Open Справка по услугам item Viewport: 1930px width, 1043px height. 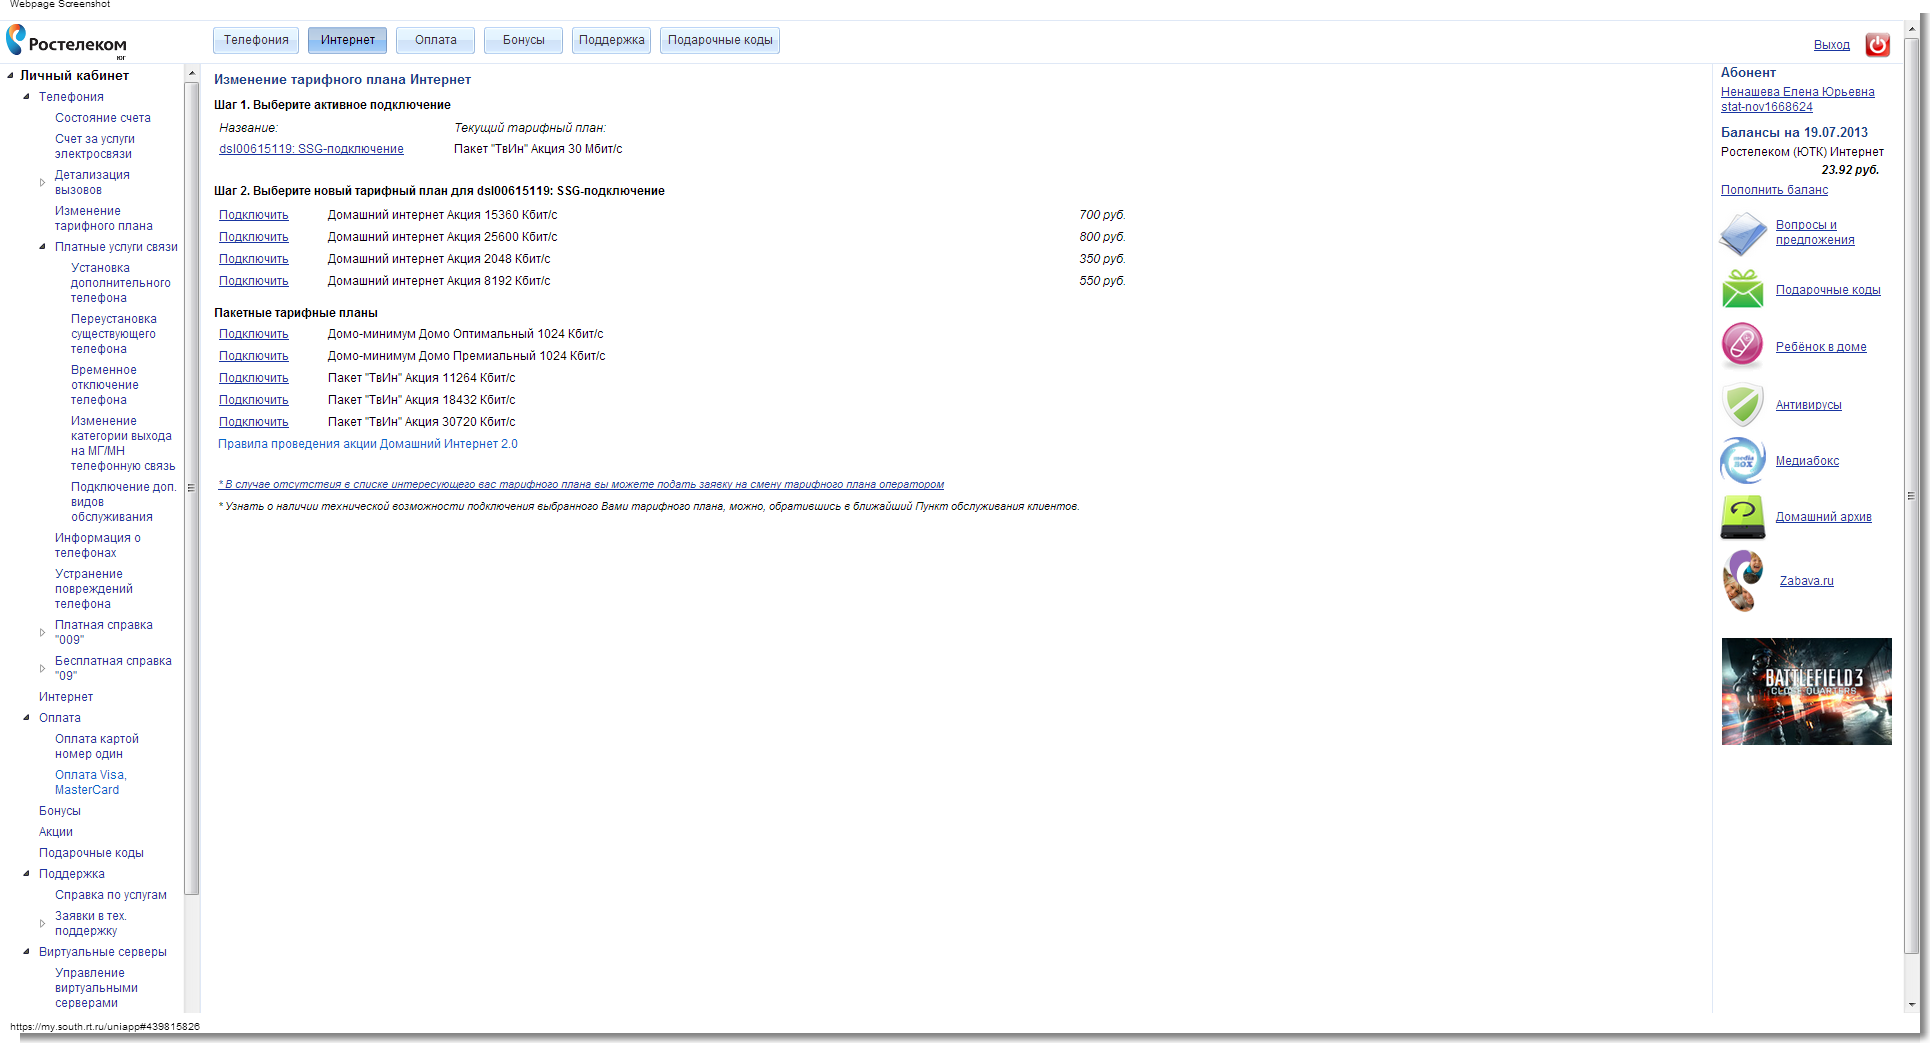click(x=110, y=895)
